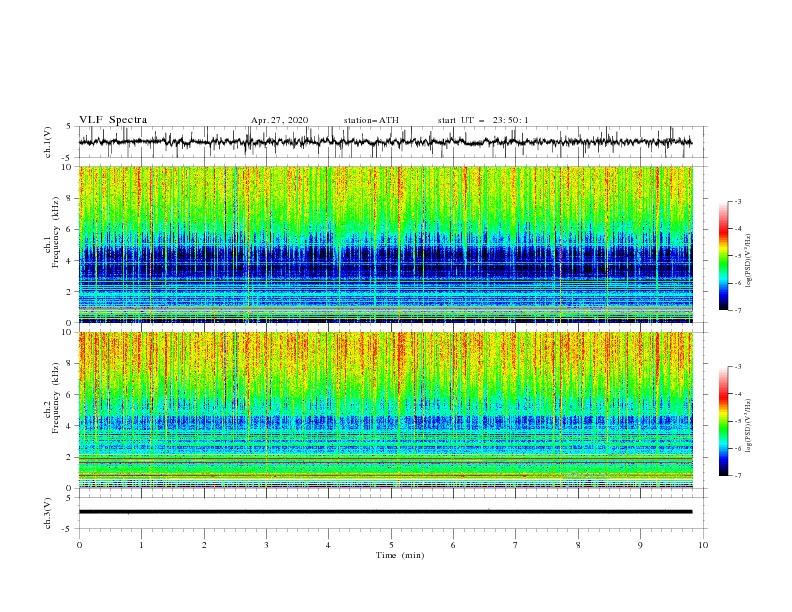Select the "start UT = 23:50:1" text
Image resolution: width=792 pixels, height=612 pixels.
(x=483, y=120)
